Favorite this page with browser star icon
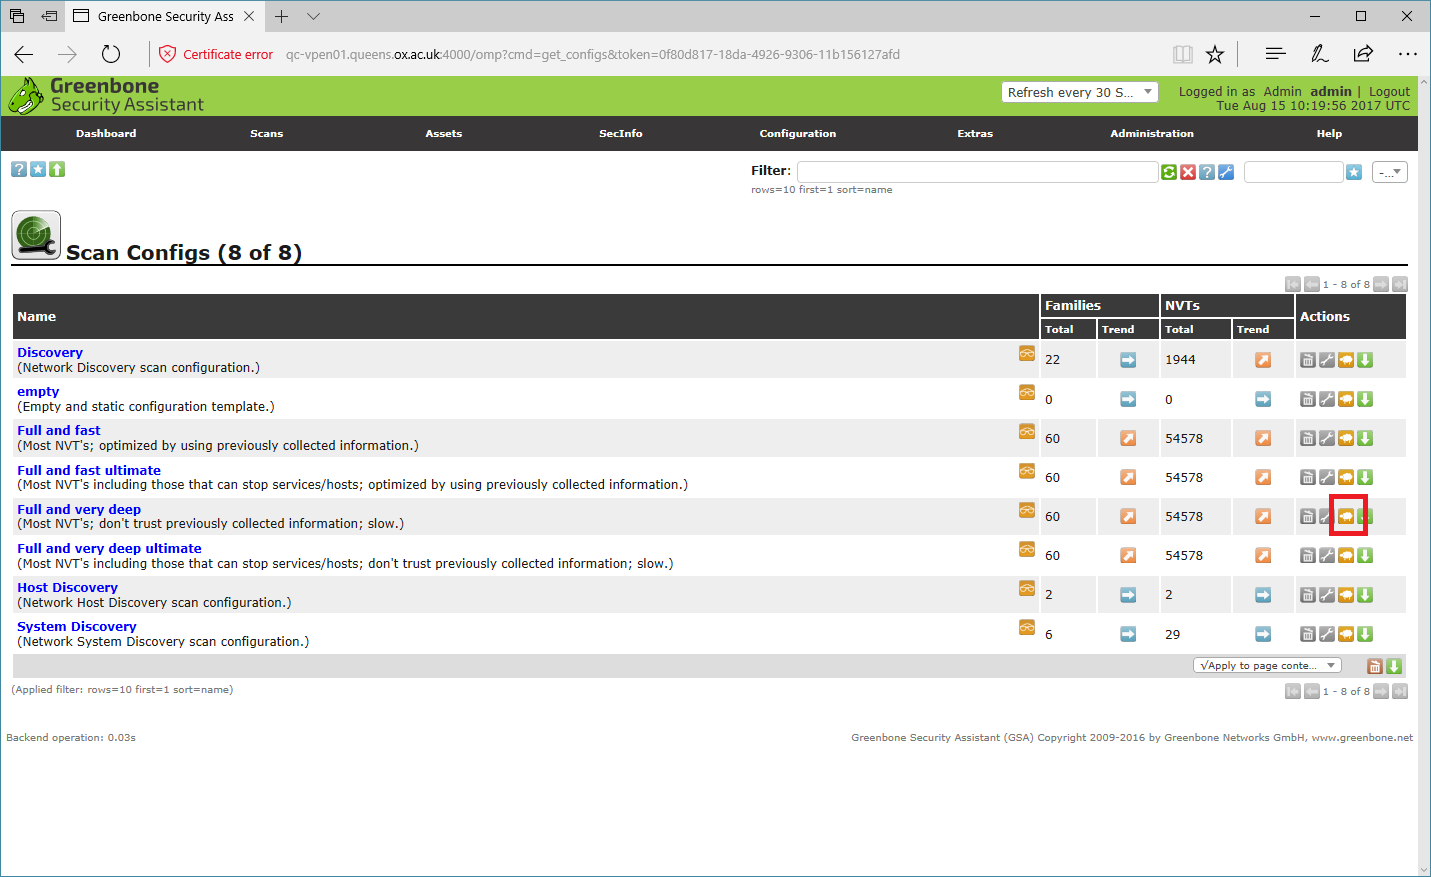 [1215, 54]
